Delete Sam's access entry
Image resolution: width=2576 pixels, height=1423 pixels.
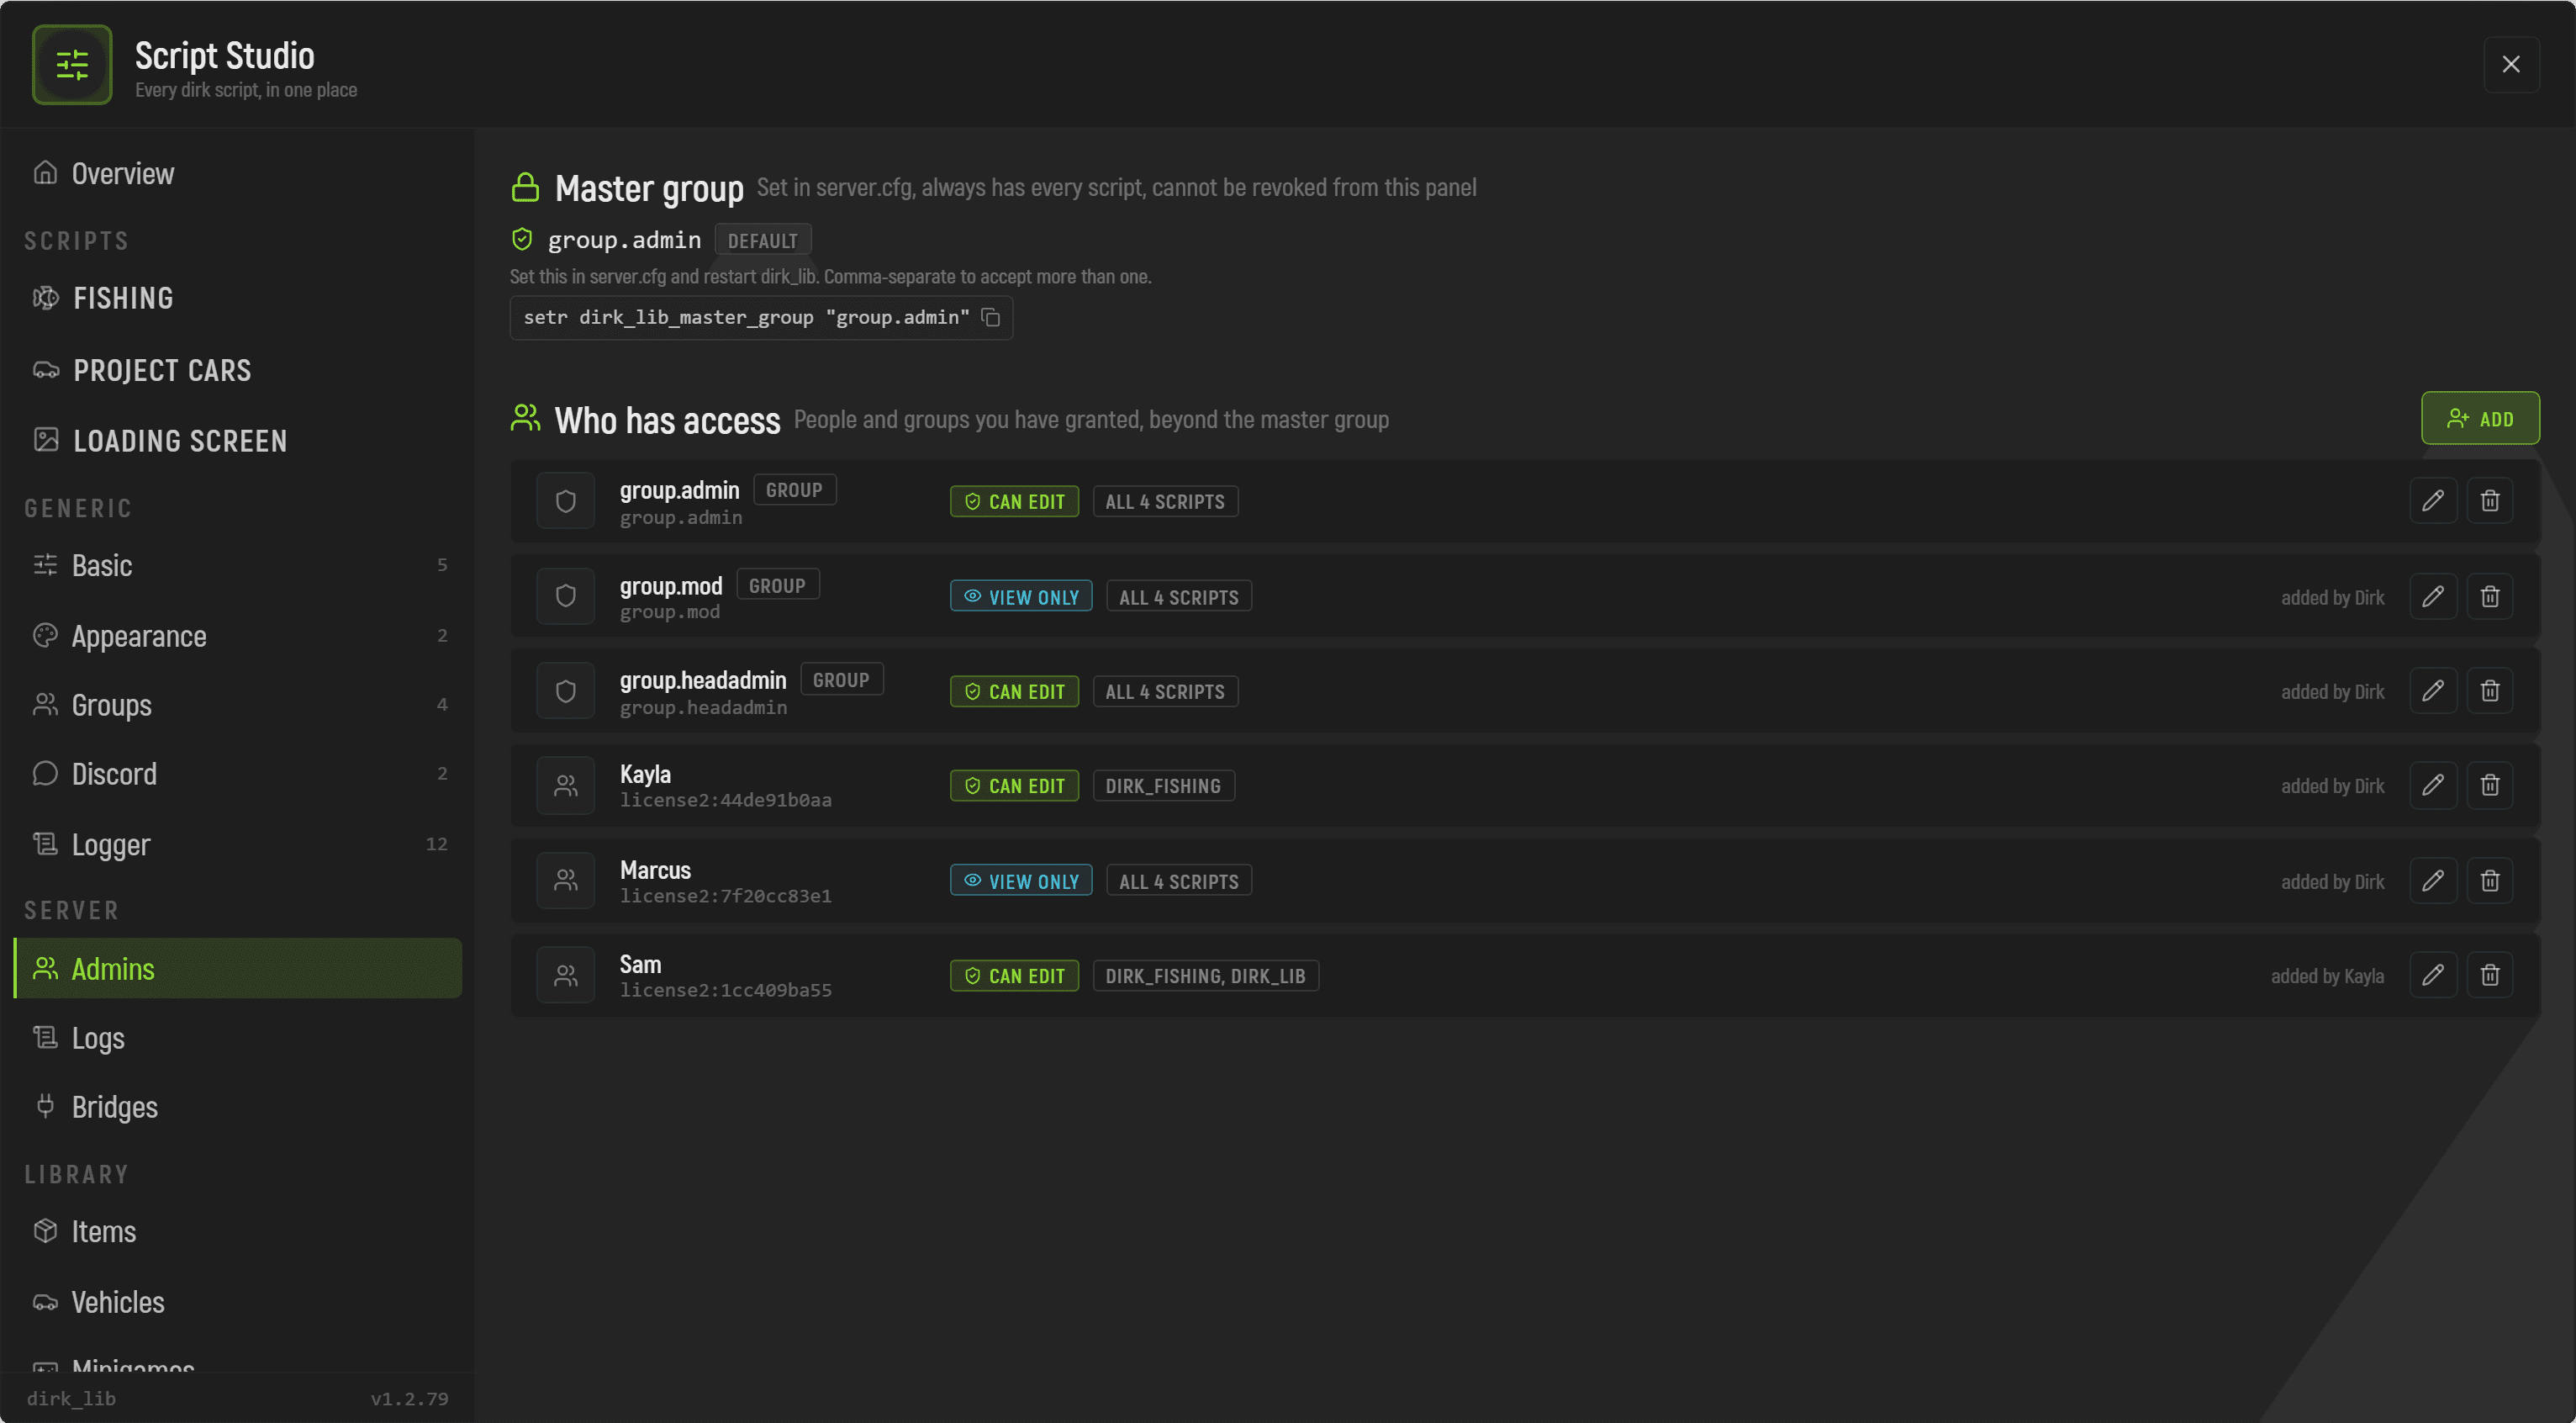(2490, 975)
